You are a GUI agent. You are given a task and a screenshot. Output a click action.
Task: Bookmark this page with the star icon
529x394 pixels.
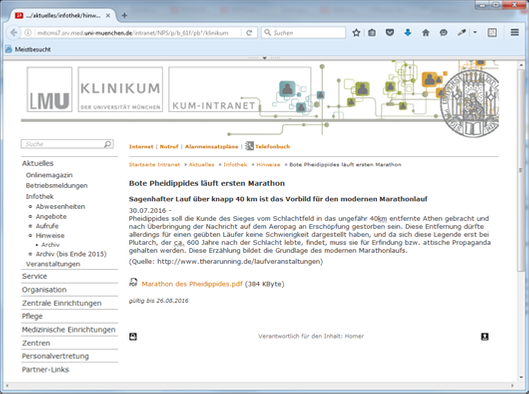356,33
